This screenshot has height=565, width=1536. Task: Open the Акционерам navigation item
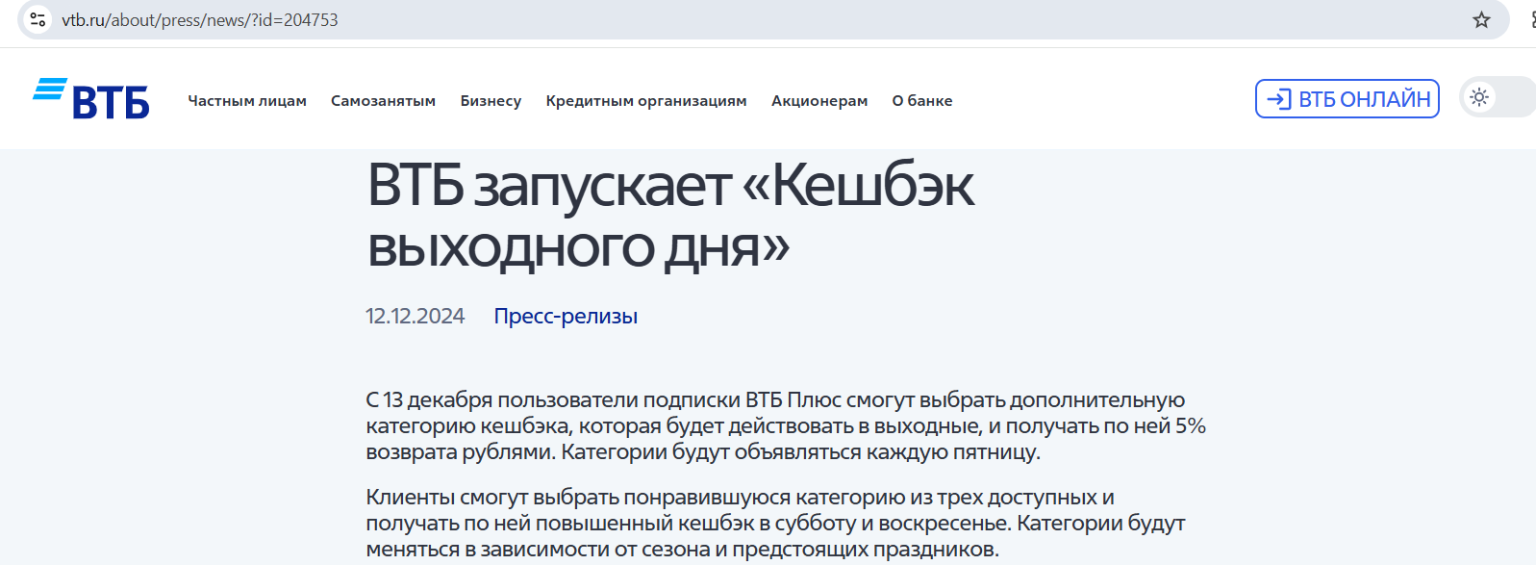click(819, 101)
